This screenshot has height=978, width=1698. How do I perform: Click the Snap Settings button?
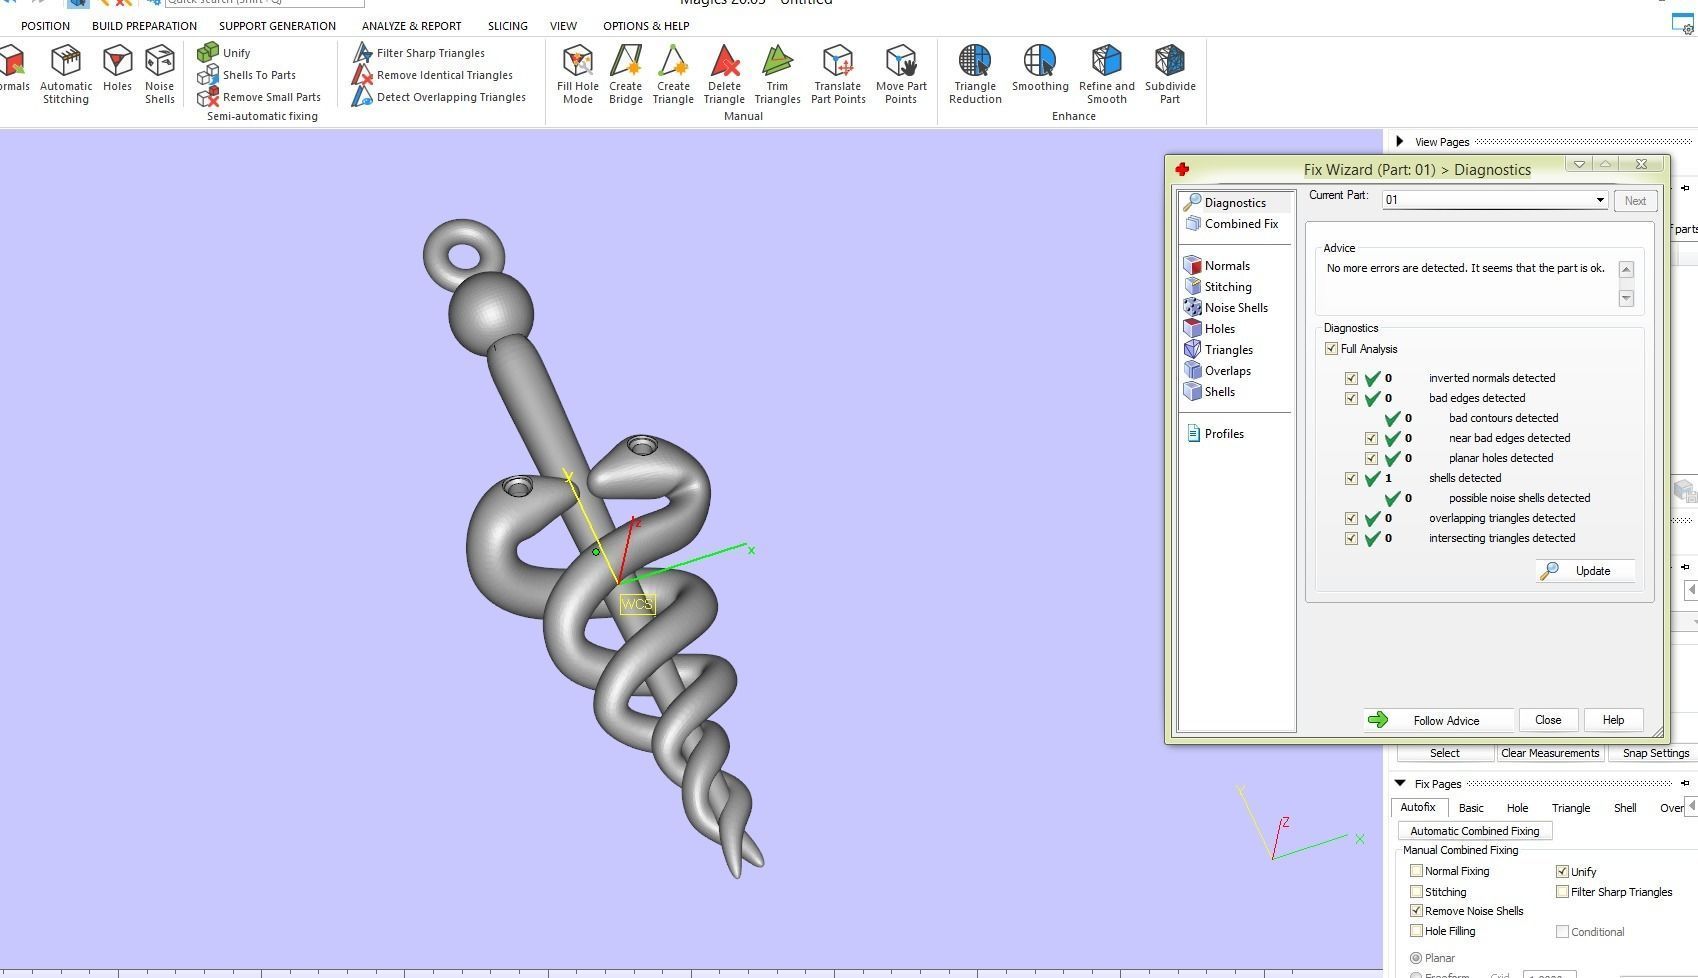click(x=1655, y=753)
